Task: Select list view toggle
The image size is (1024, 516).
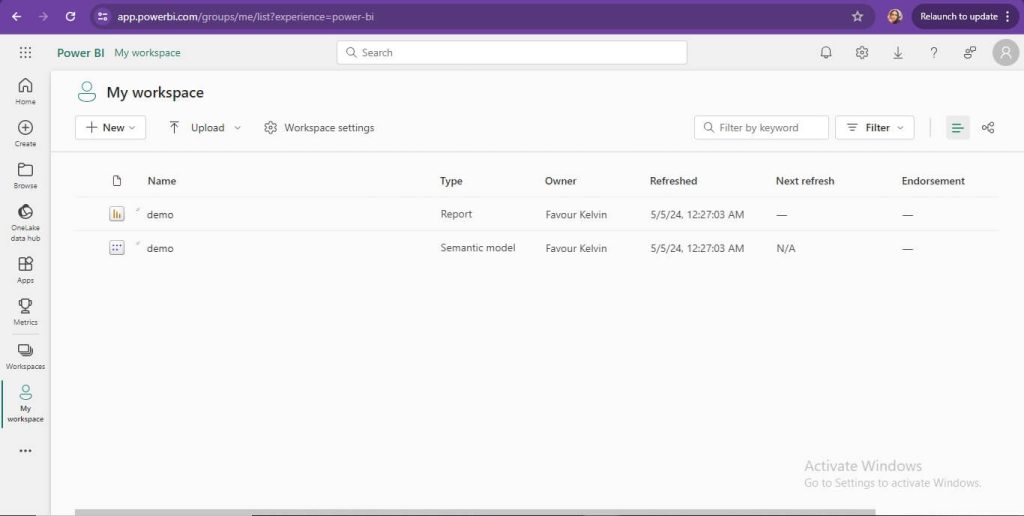Action: tap(958, 128)
